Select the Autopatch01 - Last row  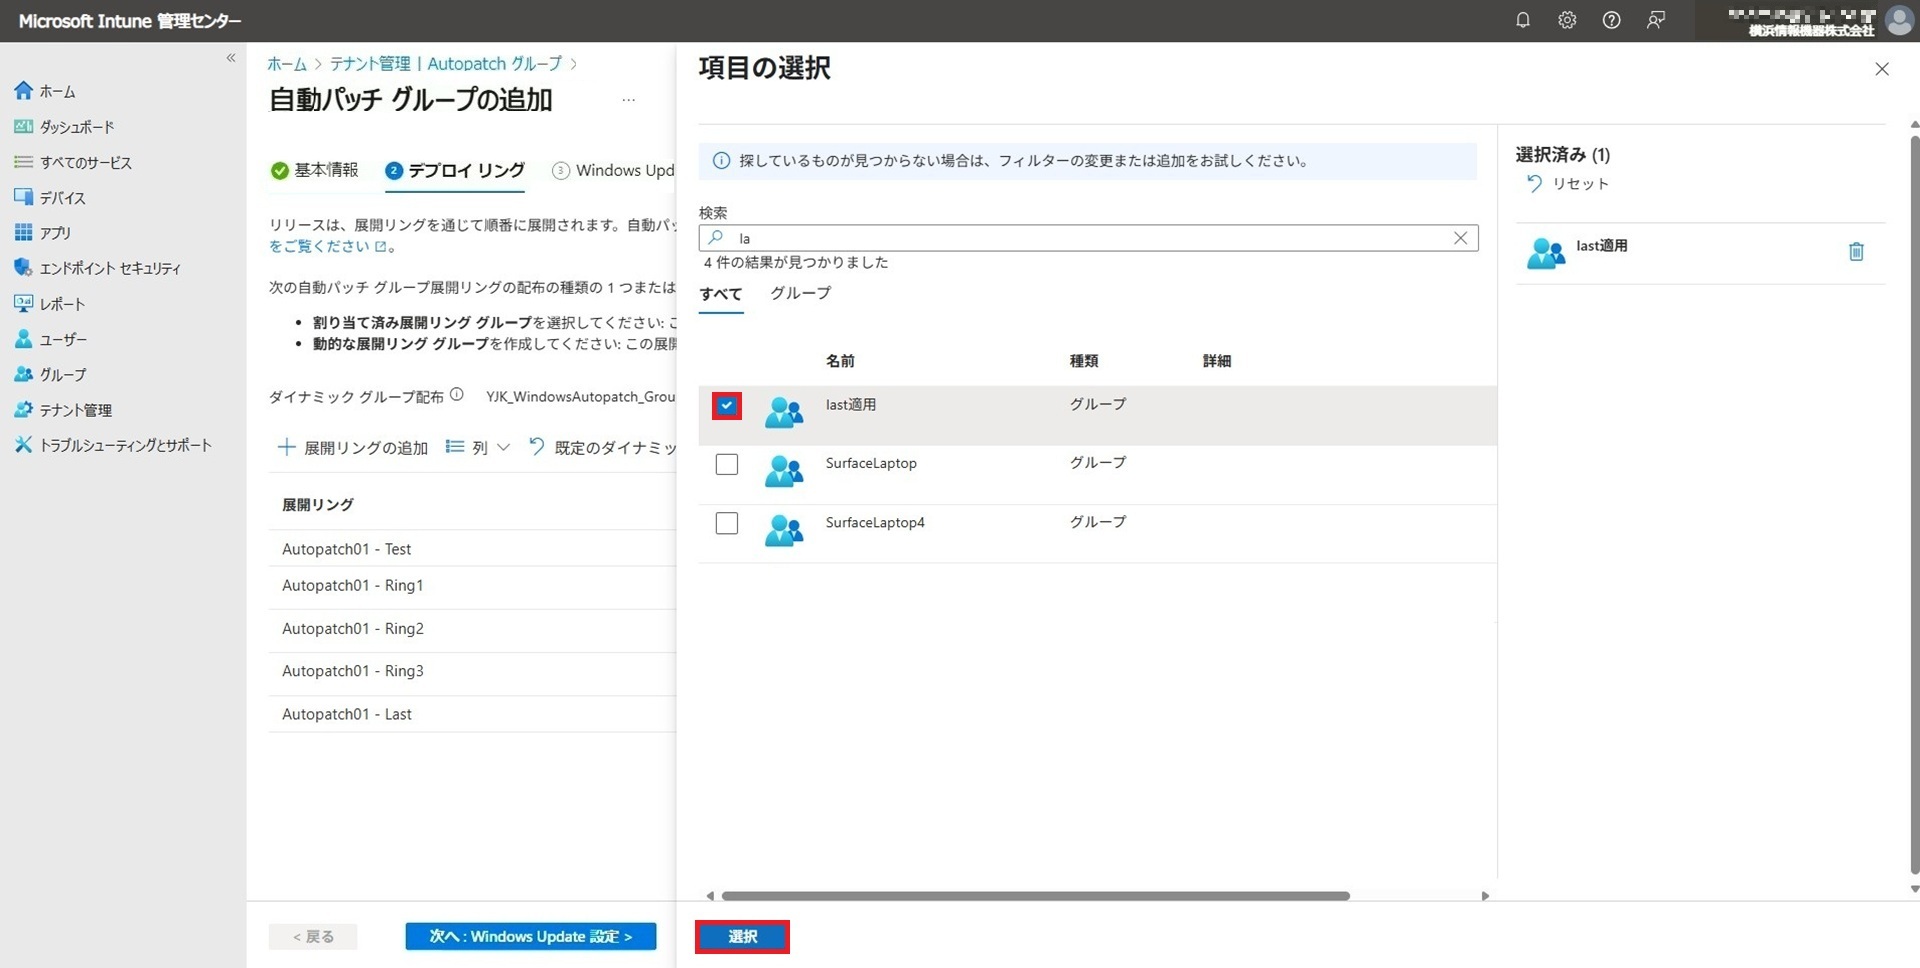[x=472, y=715]
